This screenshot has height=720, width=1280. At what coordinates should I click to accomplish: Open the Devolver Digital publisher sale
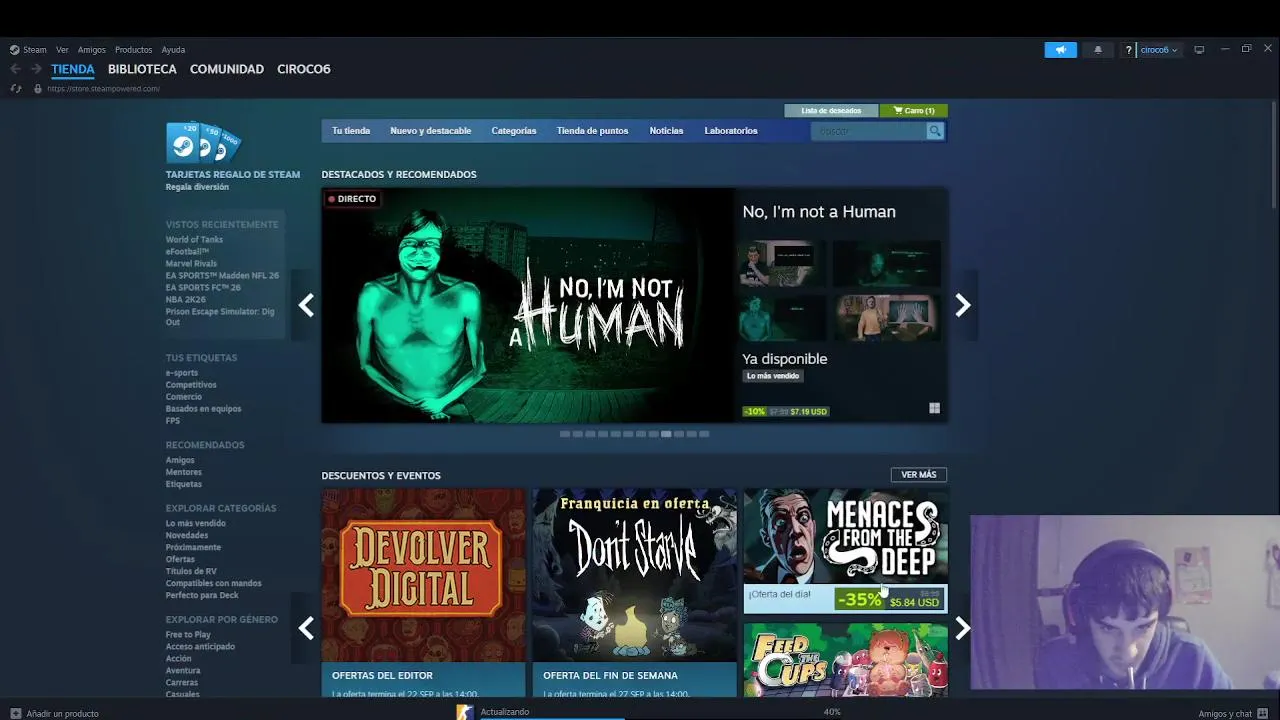tap(423, 592)
